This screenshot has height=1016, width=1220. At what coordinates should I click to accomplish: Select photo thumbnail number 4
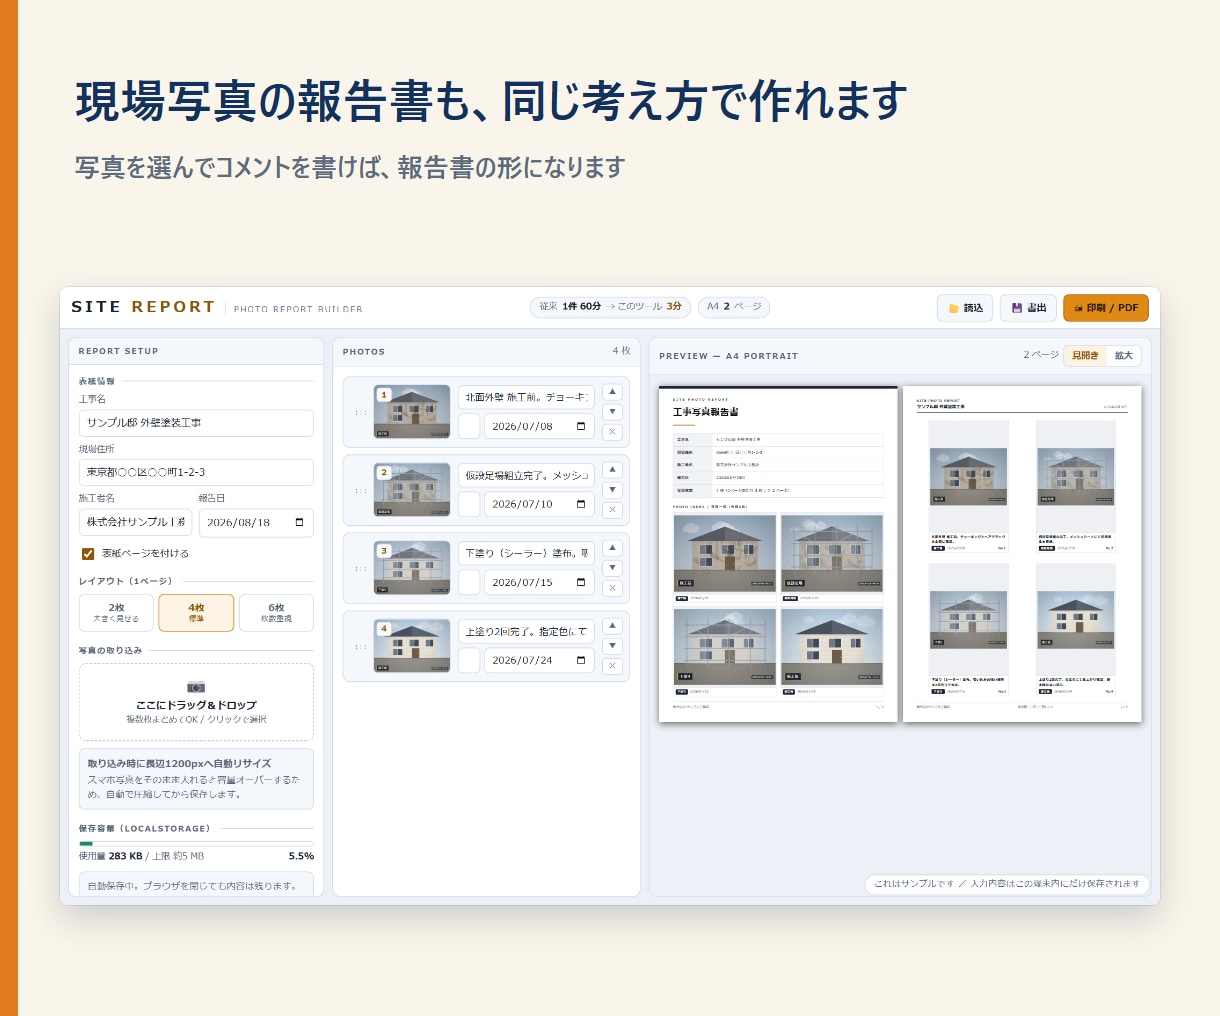tap(412, 646)
